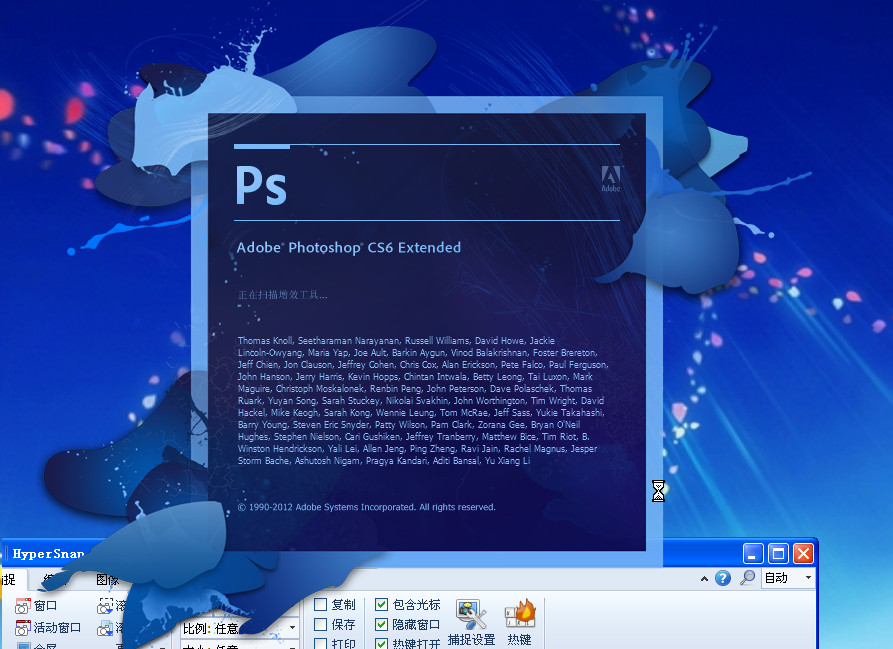Viewport: 893px width, 649px height.
Task: Maximize the HyperSnap window
Action: (x=778, y=553)
